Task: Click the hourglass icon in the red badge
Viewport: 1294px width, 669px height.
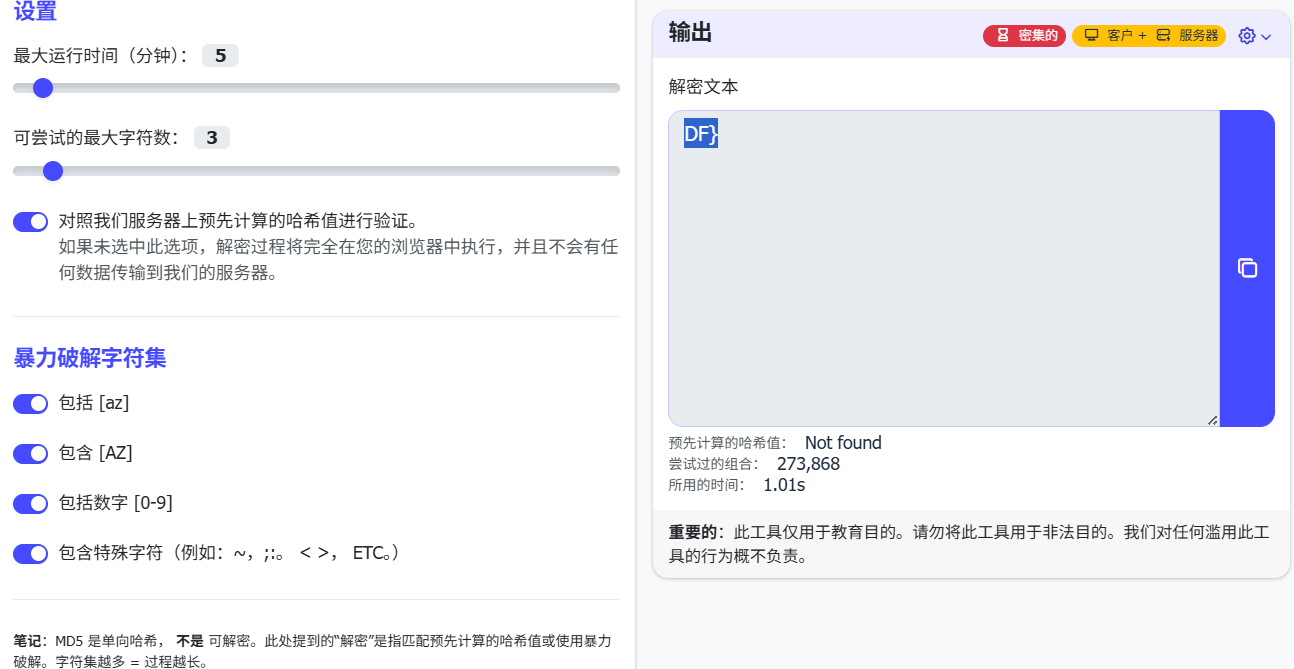Action: (1002, 36)
